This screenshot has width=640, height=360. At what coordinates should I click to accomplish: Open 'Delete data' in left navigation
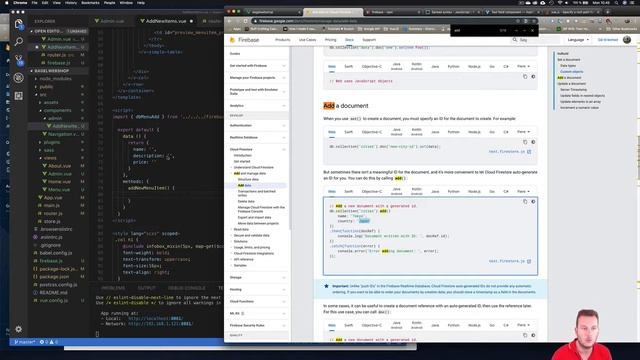pos(246,201)
